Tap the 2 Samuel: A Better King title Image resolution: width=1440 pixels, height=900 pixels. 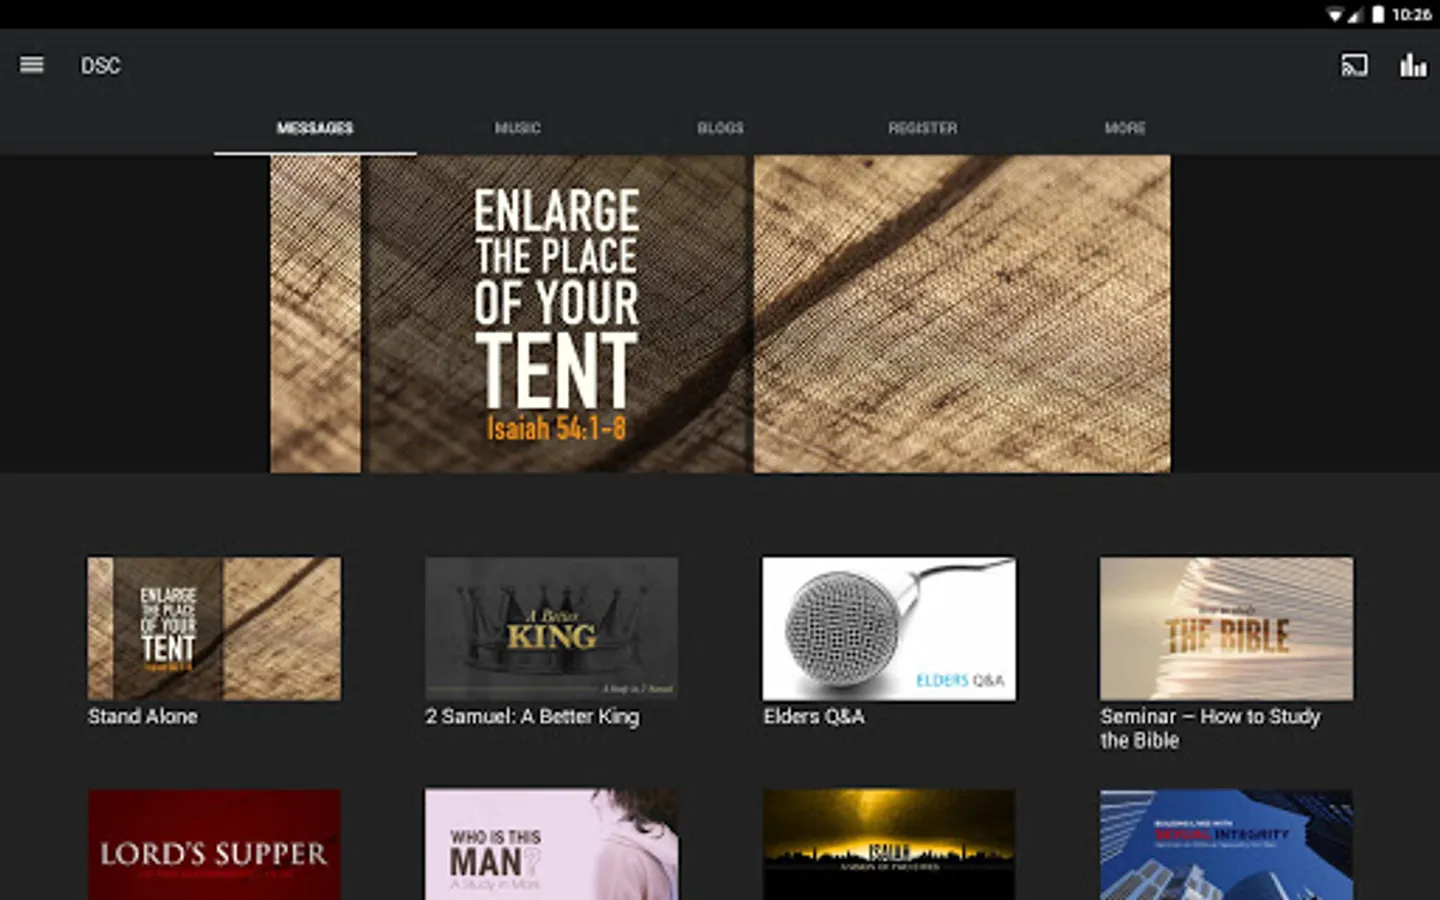[532, 717]
